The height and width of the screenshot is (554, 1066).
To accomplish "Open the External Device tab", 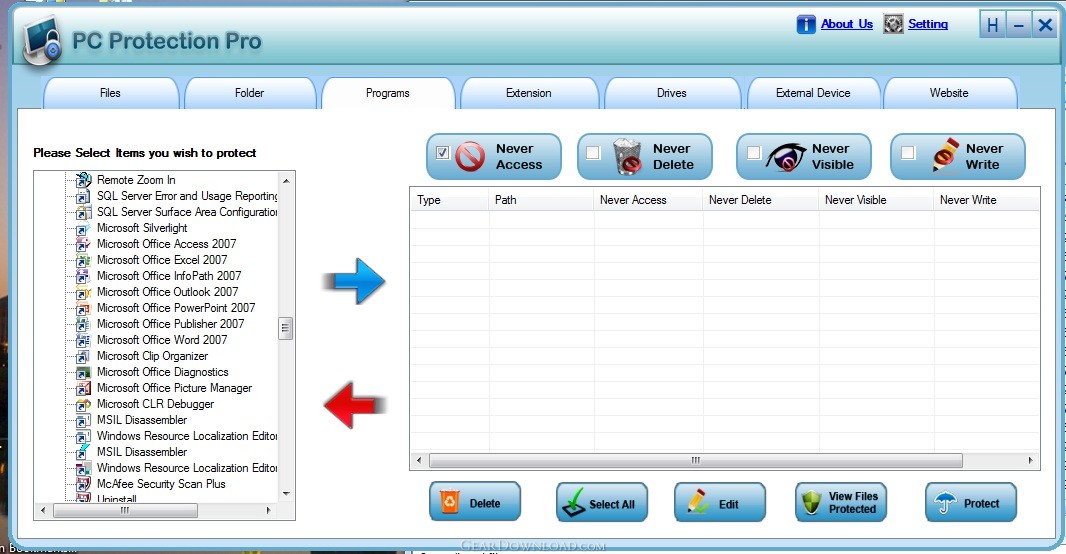I will [813, 93].
